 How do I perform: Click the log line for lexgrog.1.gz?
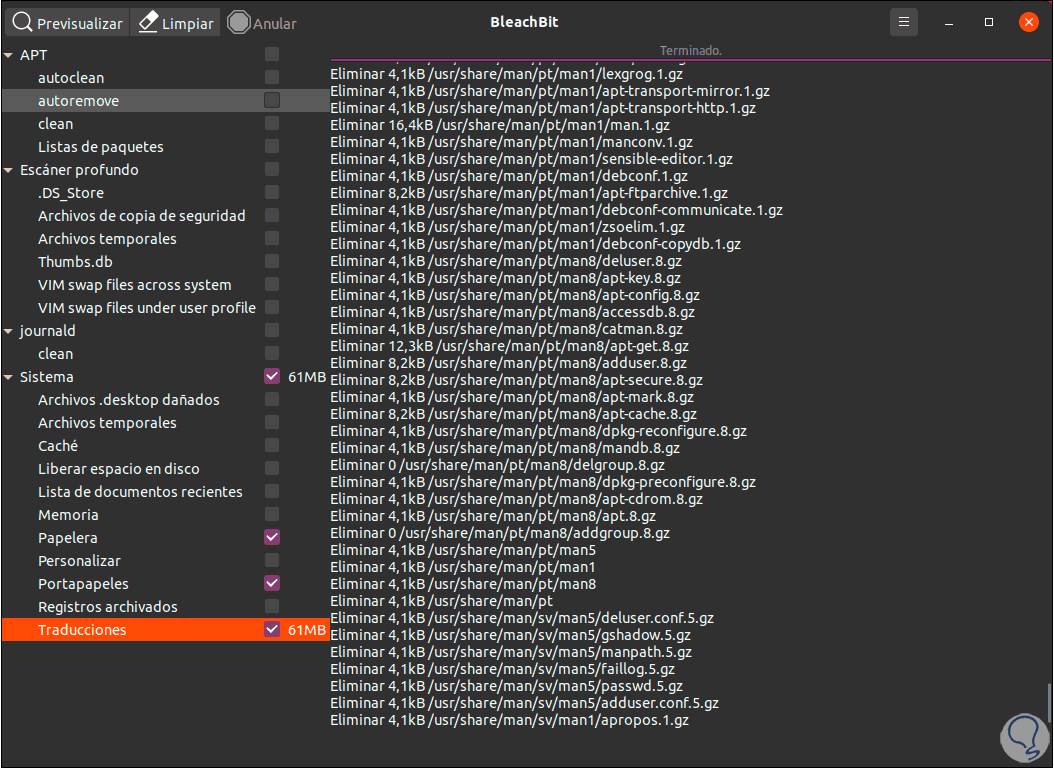(x=506, y=74)
